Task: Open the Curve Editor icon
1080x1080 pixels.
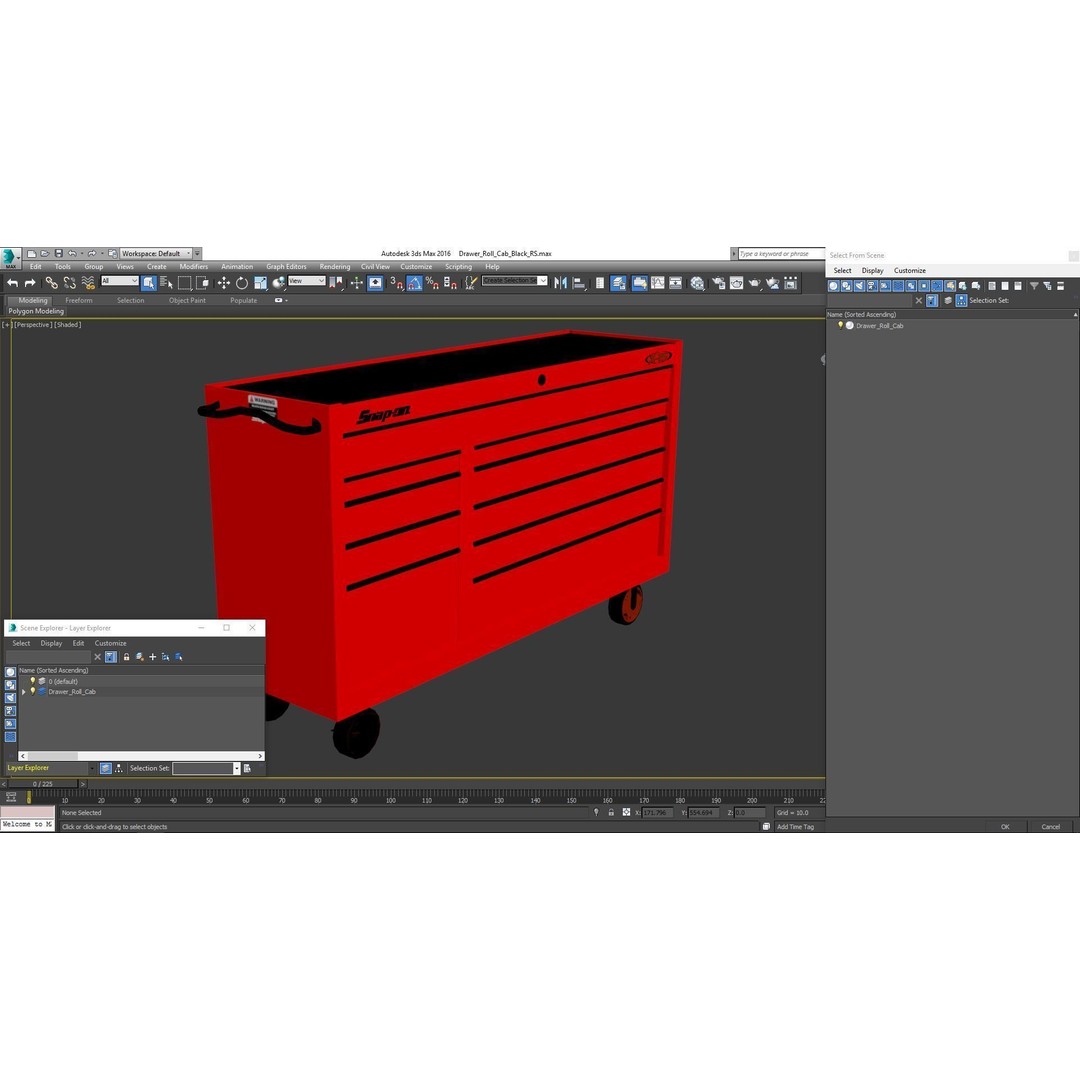Action: (x=658, y=282)
